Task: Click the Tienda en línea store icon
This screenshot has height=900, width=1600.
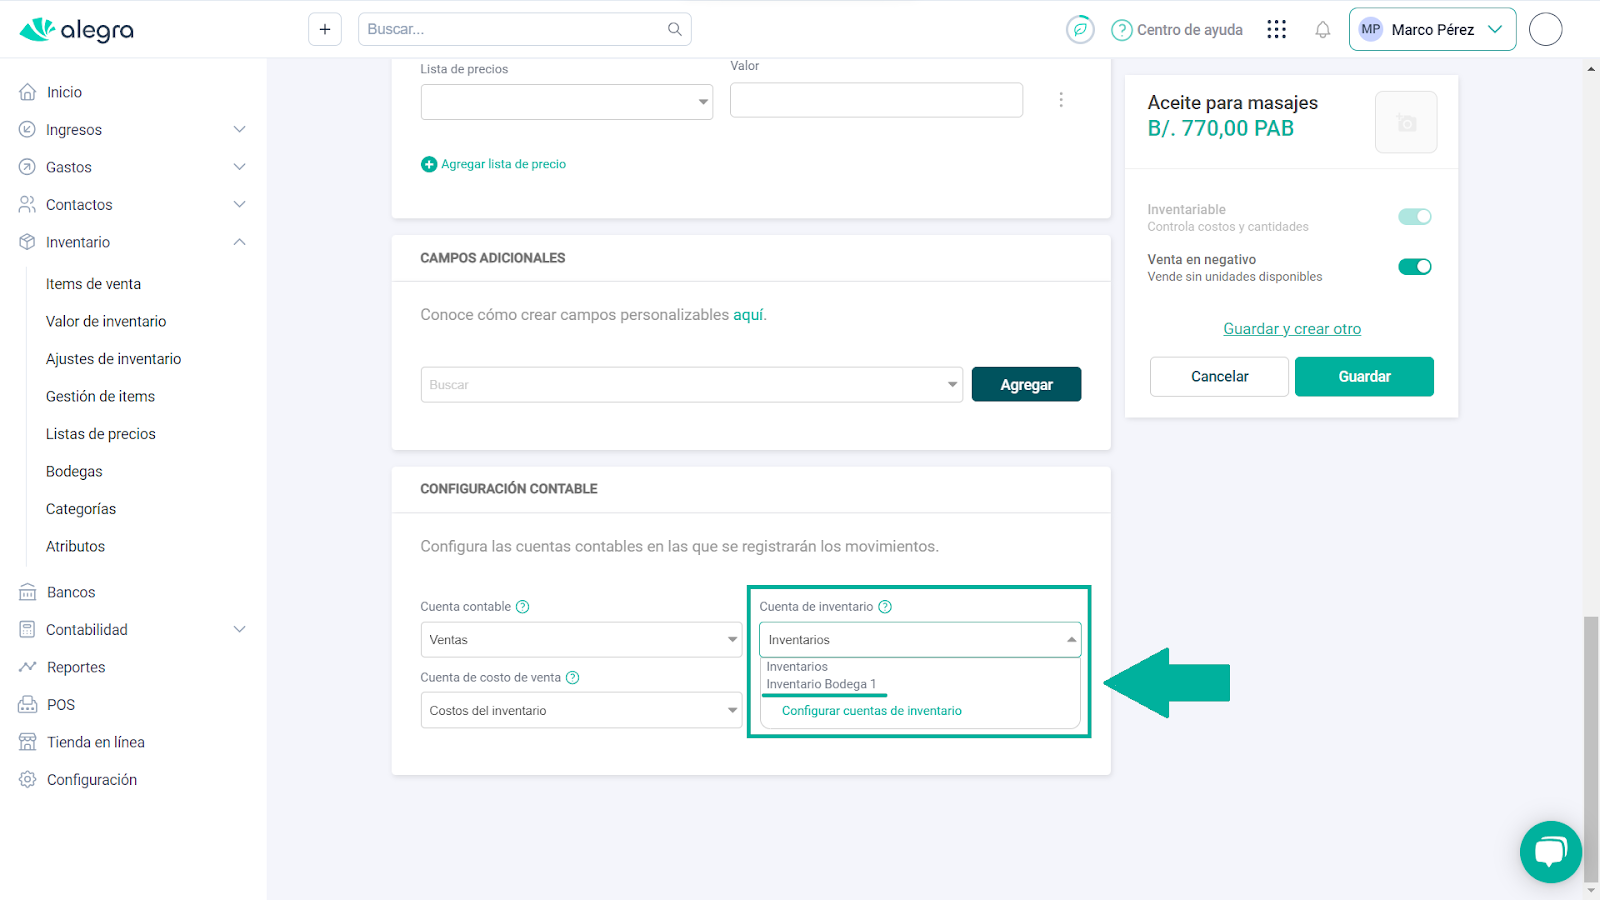Action: coord(28,742)
